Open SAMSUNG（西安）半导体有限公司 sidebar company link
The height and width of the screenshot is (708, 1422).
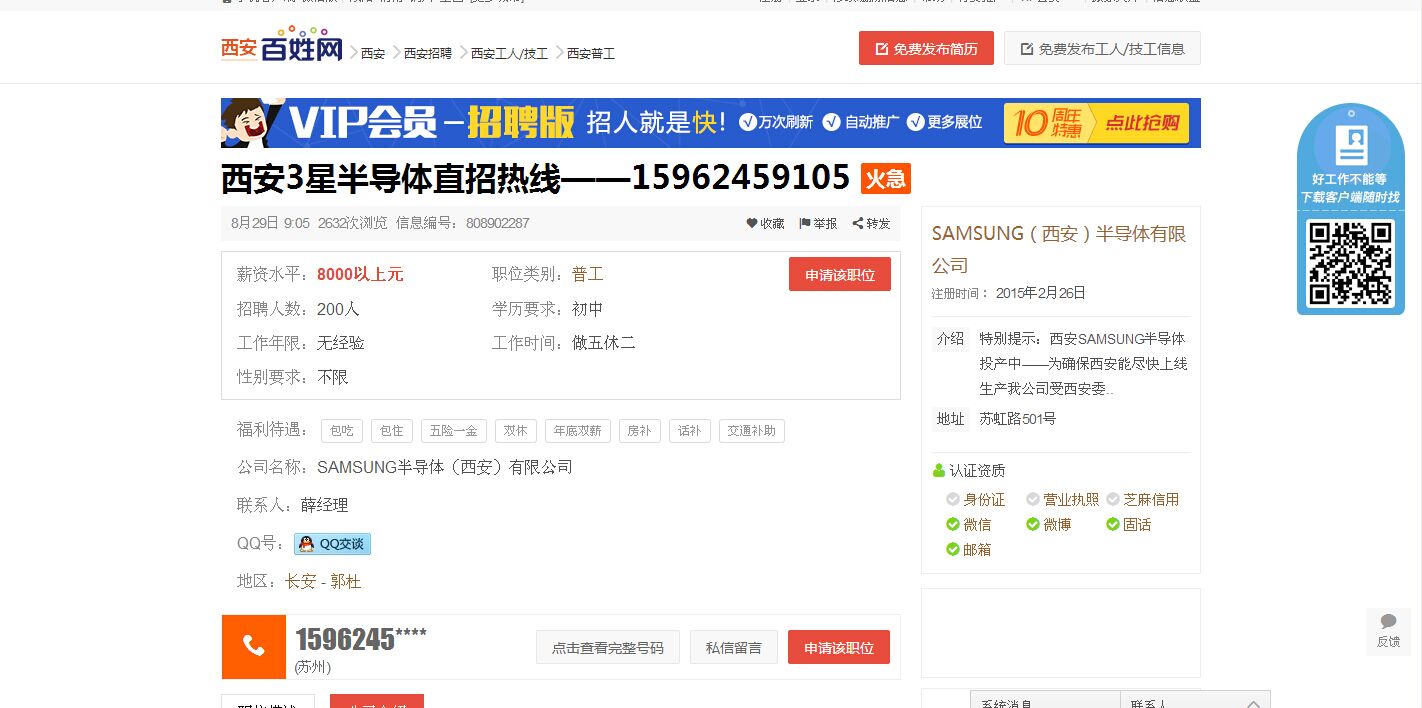(x=1059, y=249)
